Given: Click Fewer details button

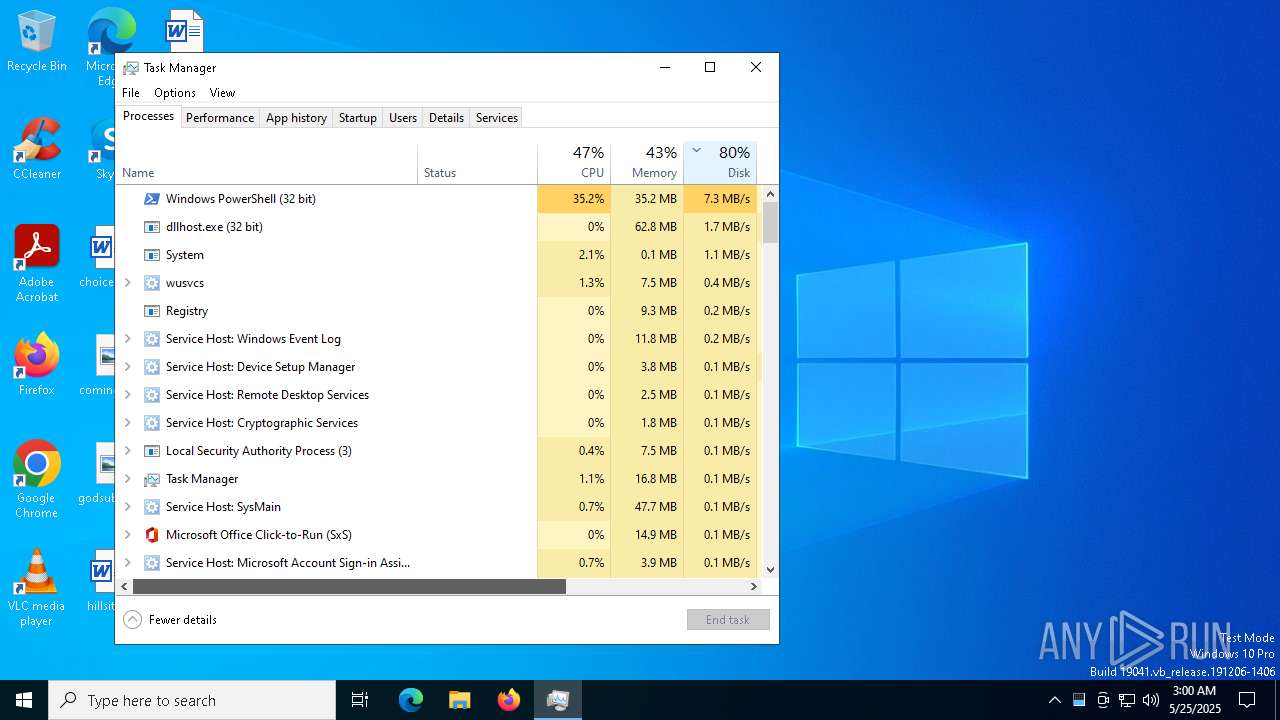Looking at the screenshot, I should pos(170,620).
